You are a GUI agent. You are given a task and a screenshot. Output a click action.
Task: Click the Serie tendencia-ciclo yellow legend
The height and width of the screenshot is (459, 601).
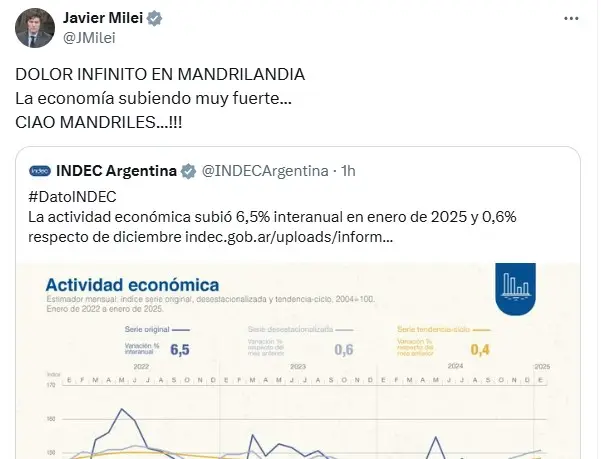(443, 329)
